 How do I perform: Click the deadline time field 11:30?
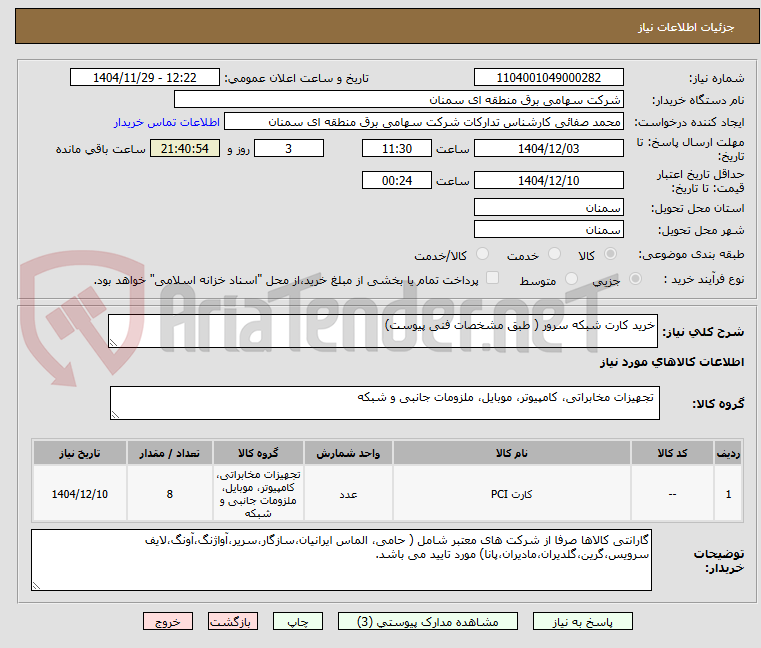coord(397,149)
